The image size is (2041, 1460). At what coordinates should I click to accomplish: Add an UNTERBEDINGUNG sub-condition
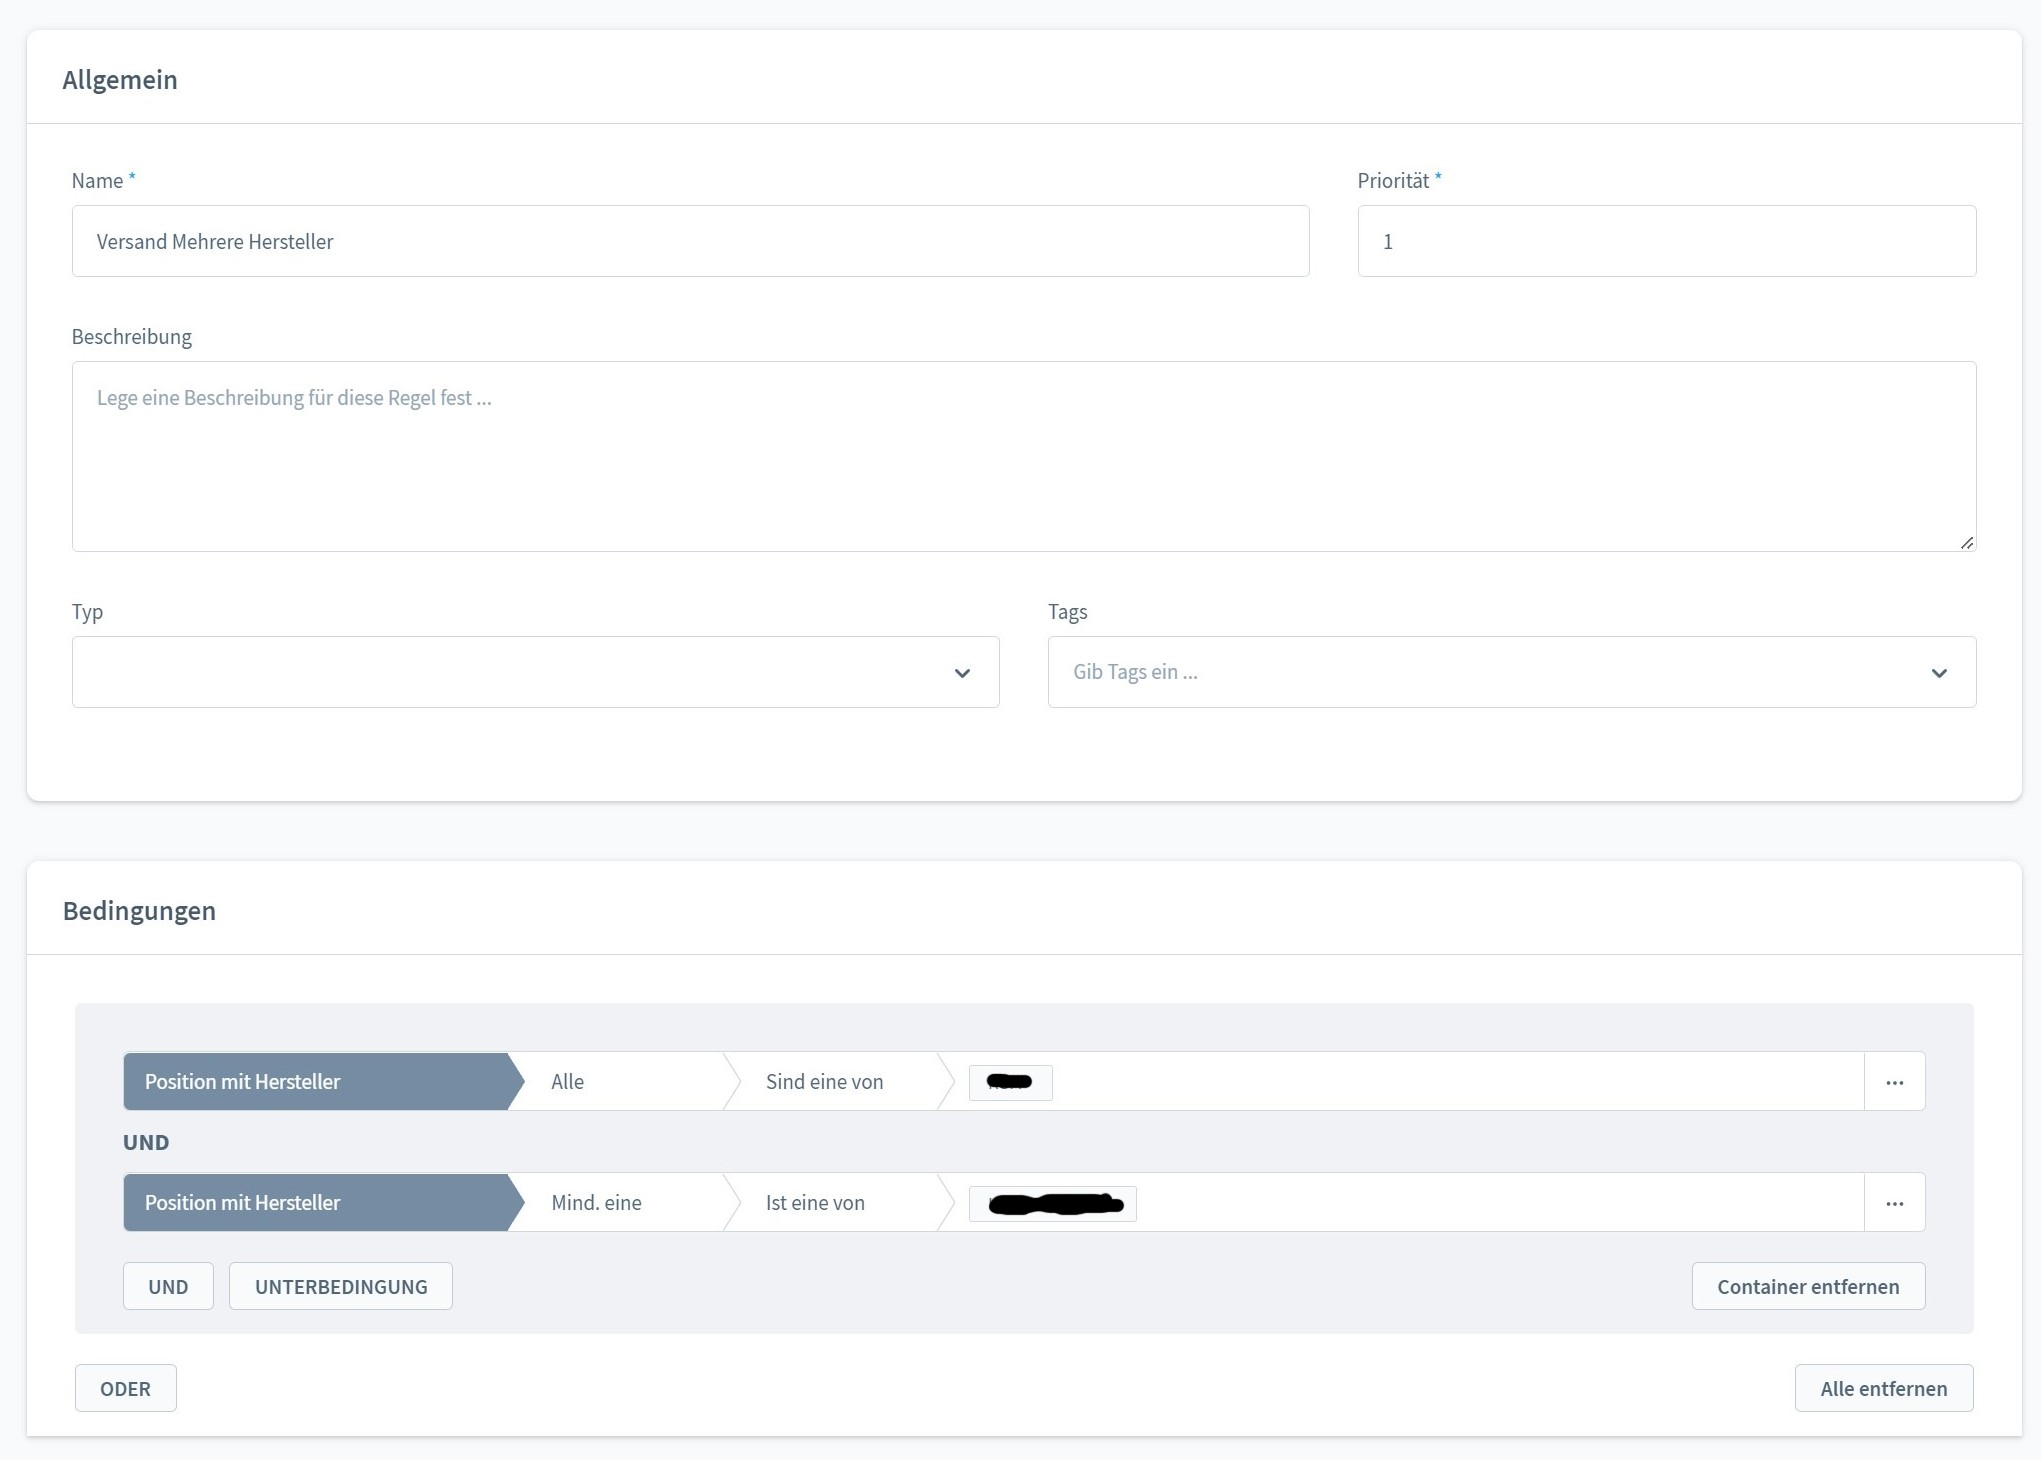(x=341, y=1286)
